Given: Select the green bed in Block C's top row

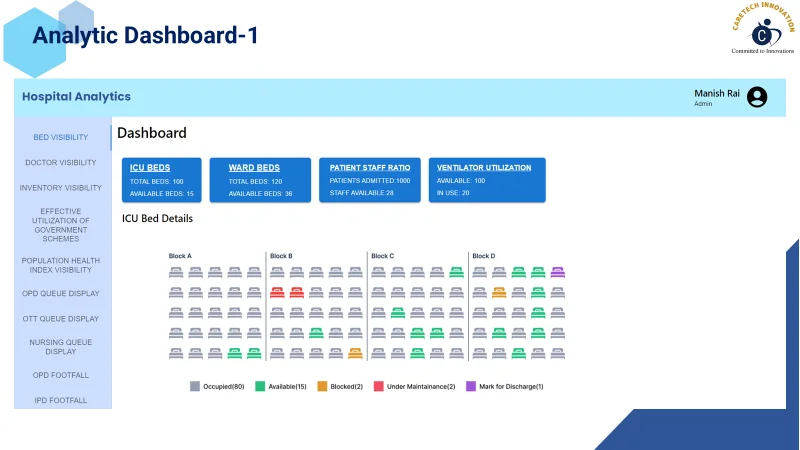Looking at the screenshot, I should point(457,272).
